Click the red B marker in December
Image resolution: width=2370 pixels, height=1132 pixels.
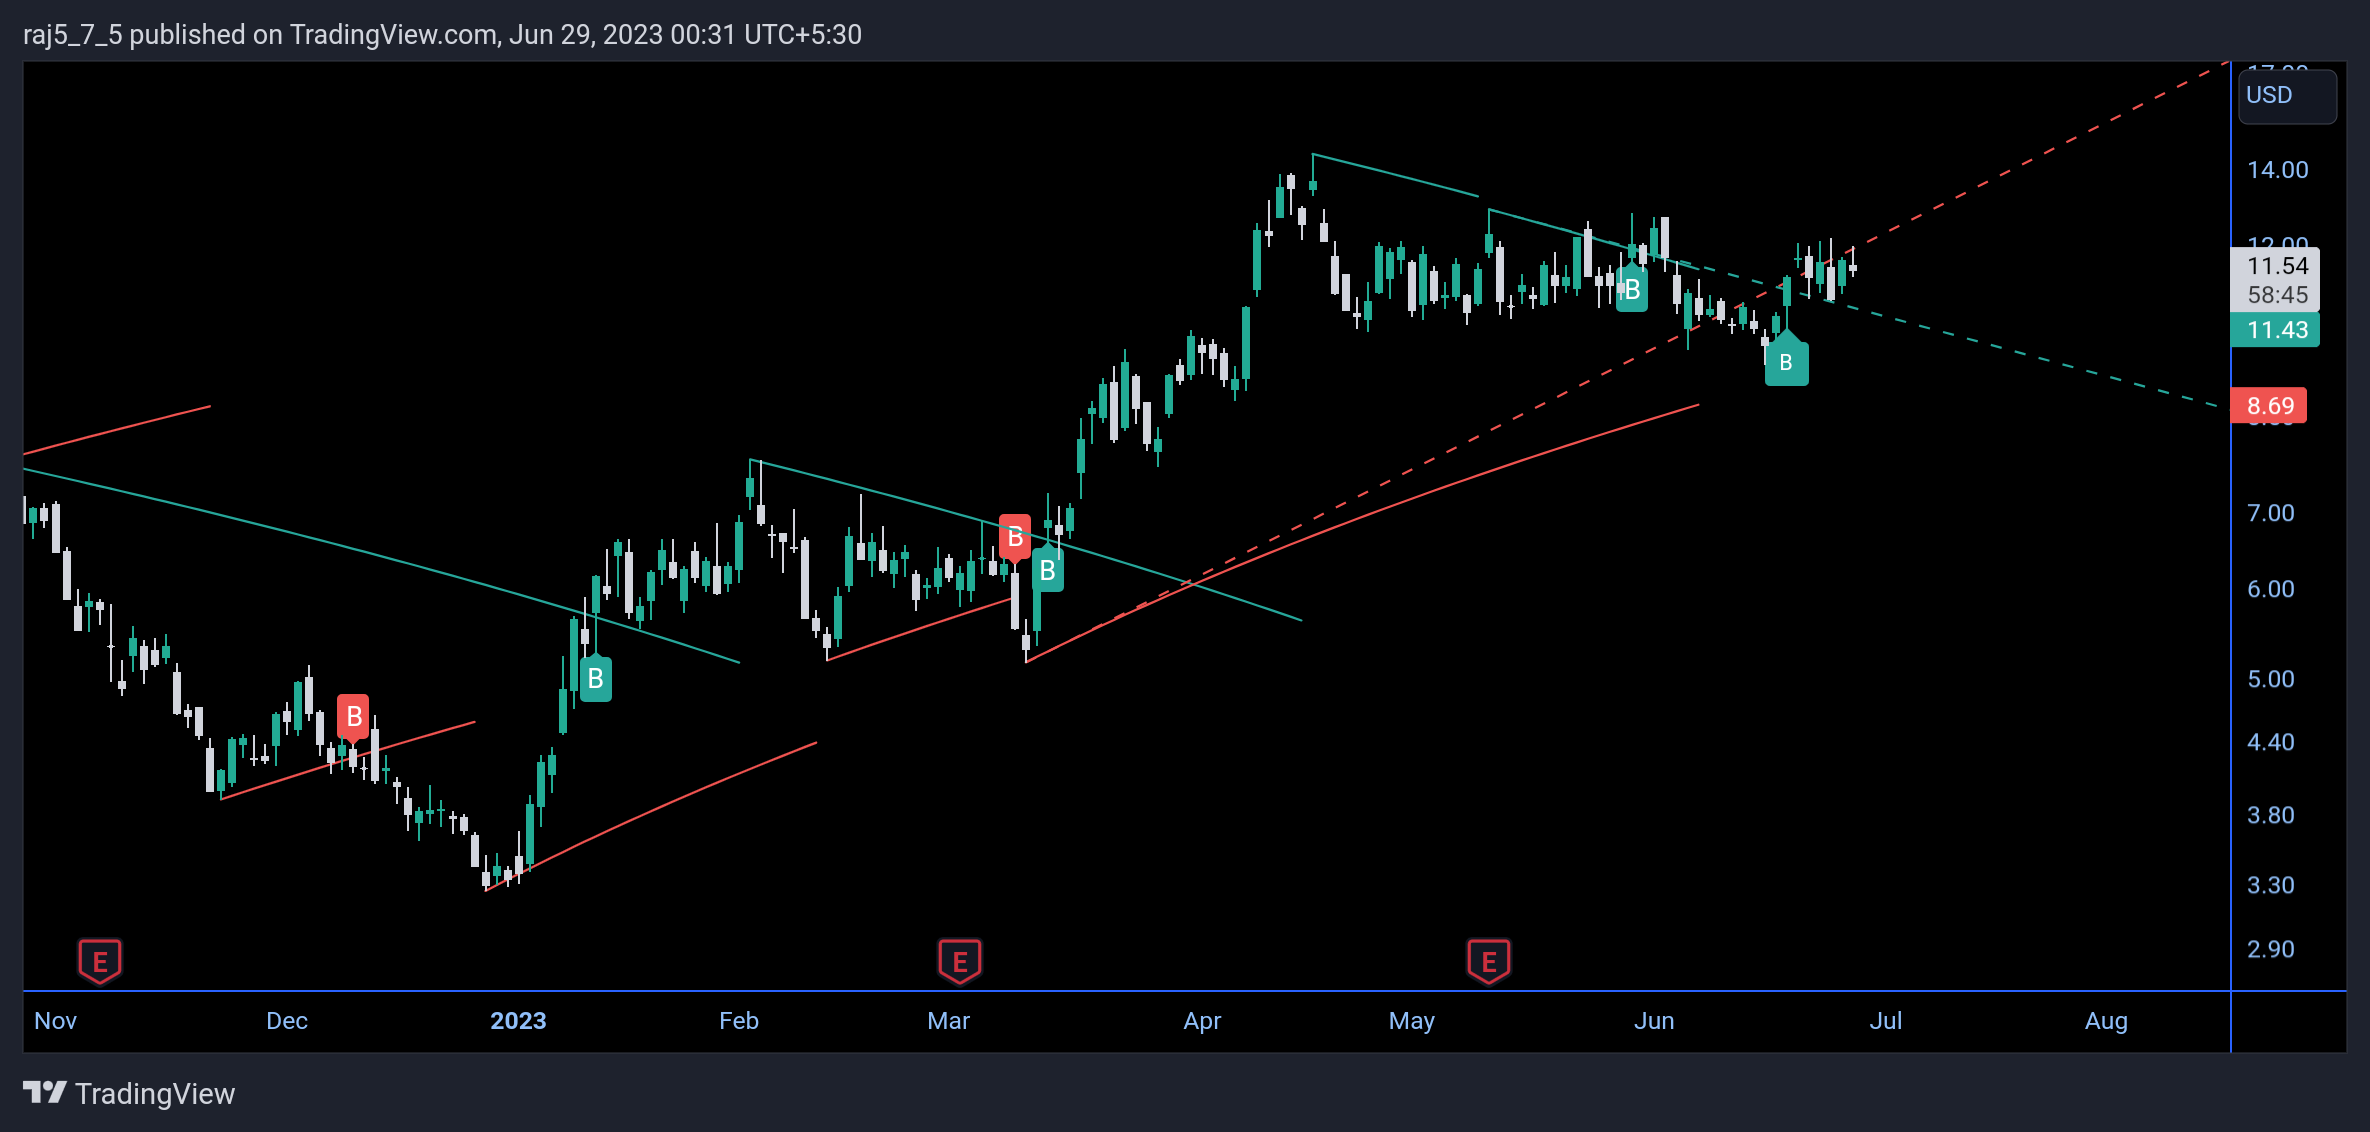click(353, 717)
